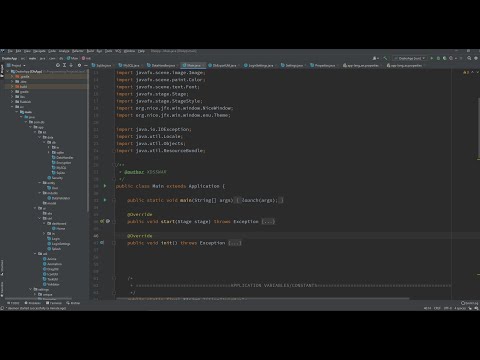
Task: Open the Properties.java editor tab
Action: point(324,65)
